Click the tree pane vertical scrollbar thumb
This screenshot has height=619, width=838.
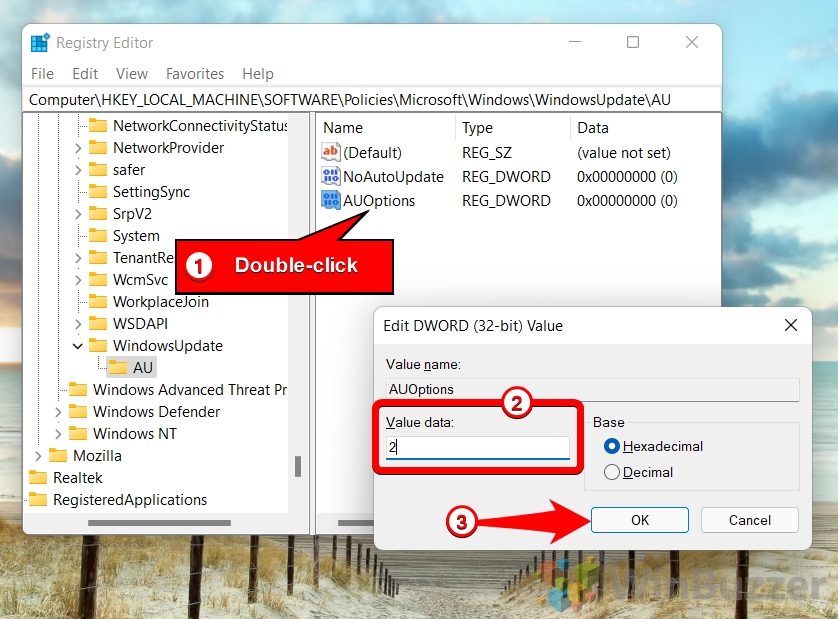pyautogui.click(x=298, y=466)
